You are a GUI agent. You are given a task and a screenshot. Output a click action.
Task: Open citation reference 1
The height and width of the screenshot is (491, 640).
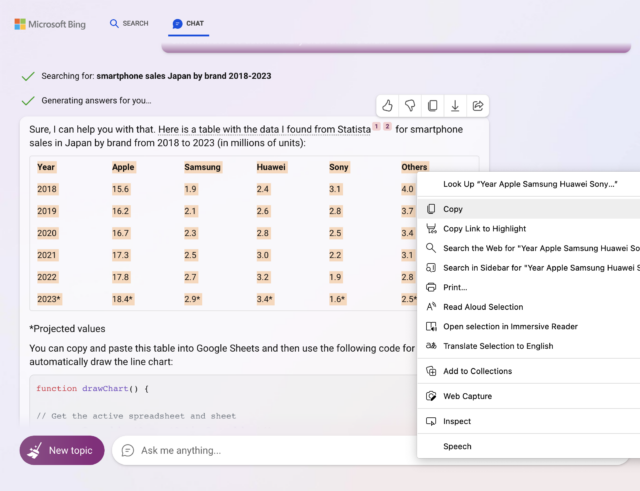376,127
